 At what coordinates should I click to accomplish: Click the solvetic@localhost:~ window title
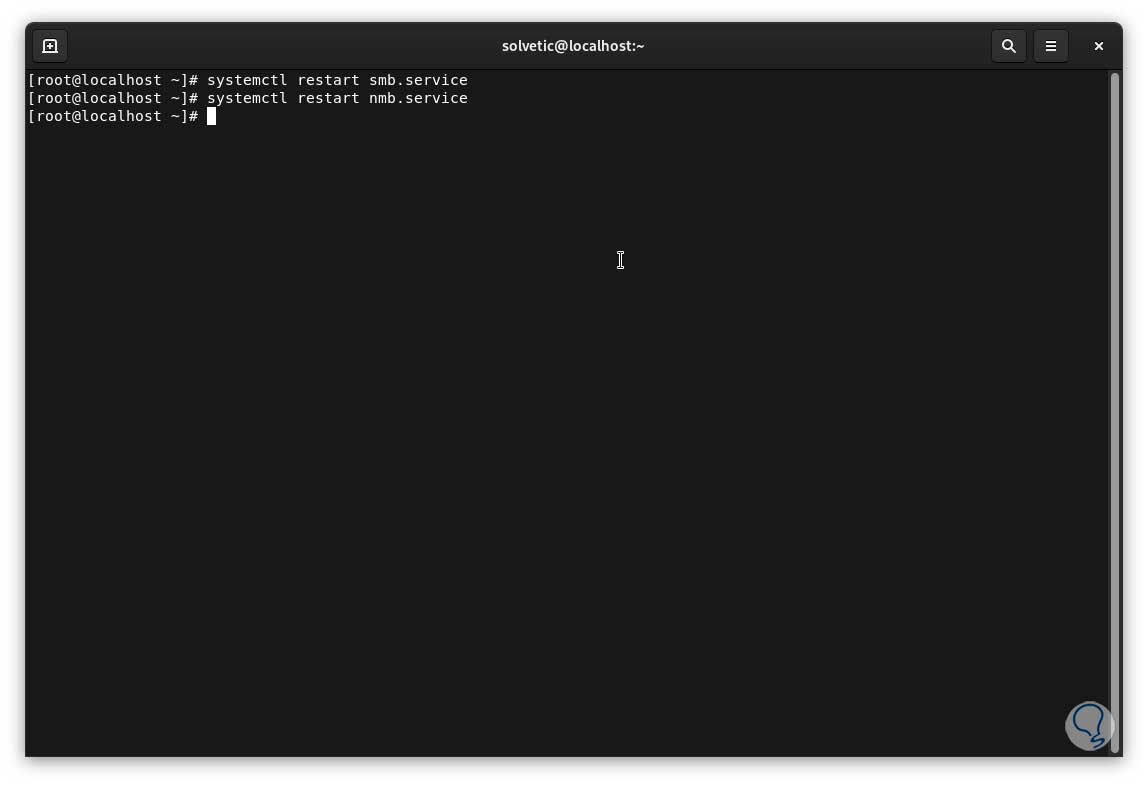(573, 46)
